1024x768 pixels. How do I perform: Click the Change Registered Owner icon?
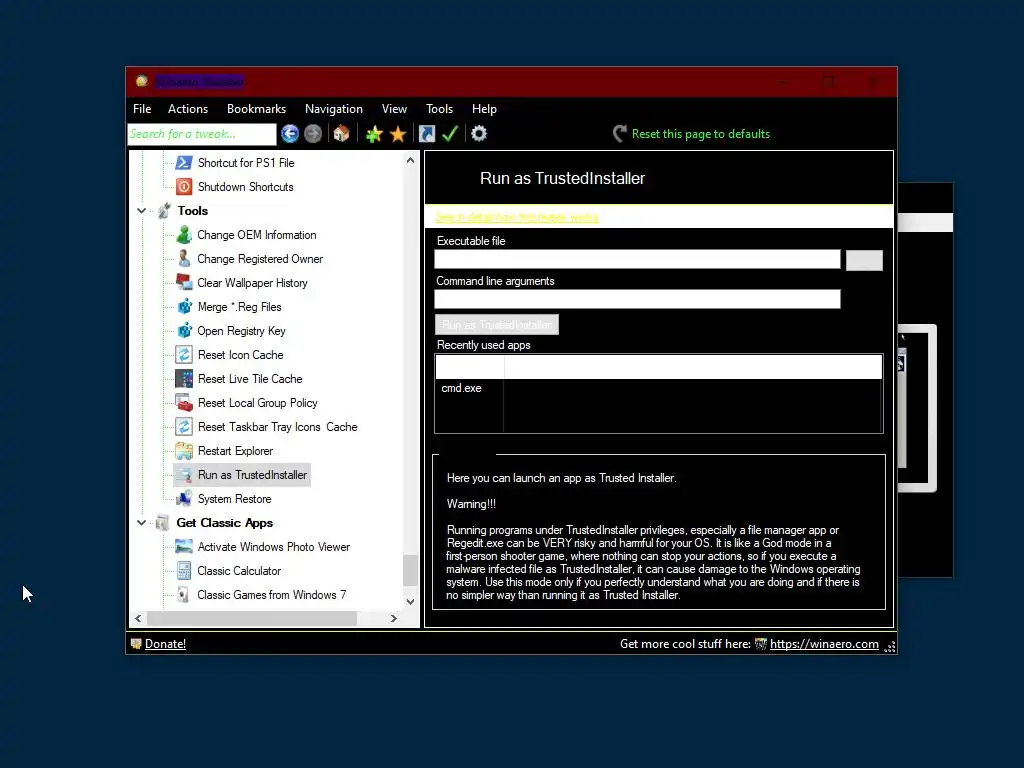click(x=184, y=259)
